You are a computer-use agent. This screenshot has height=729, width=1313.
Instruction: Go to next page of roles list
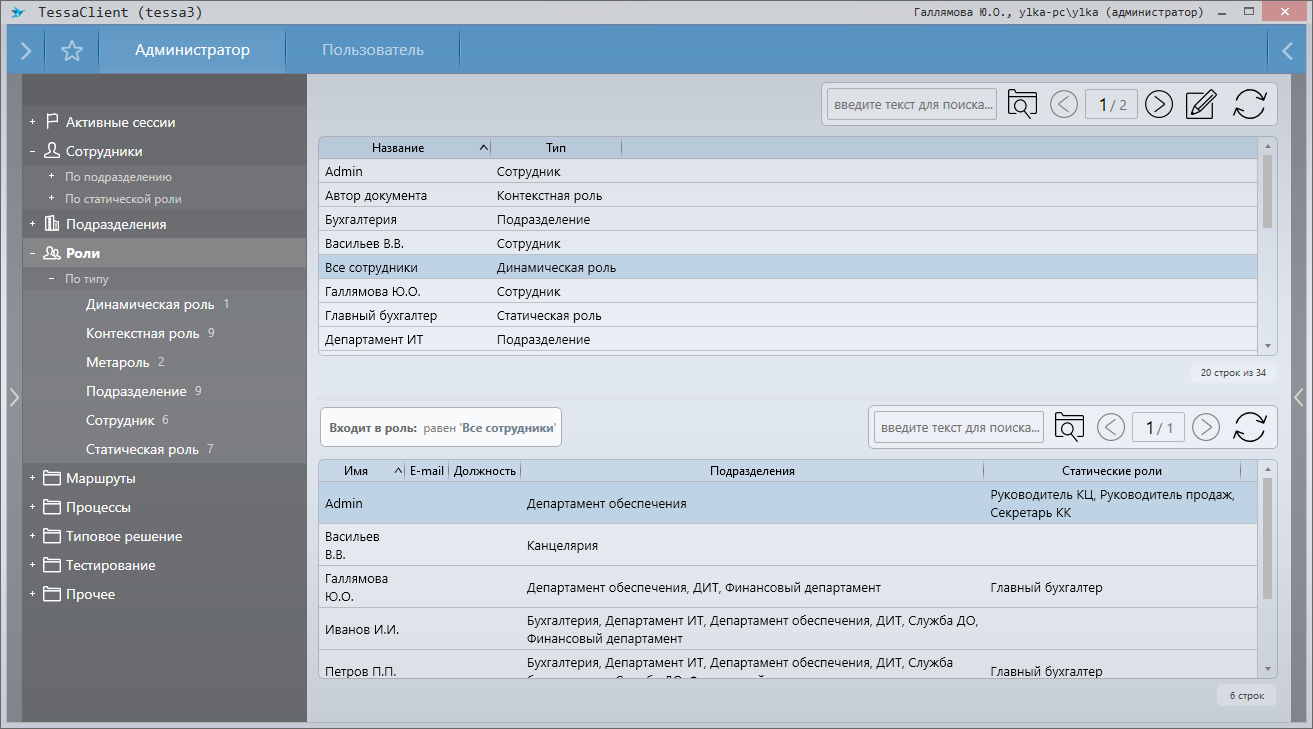point(1158,104)
